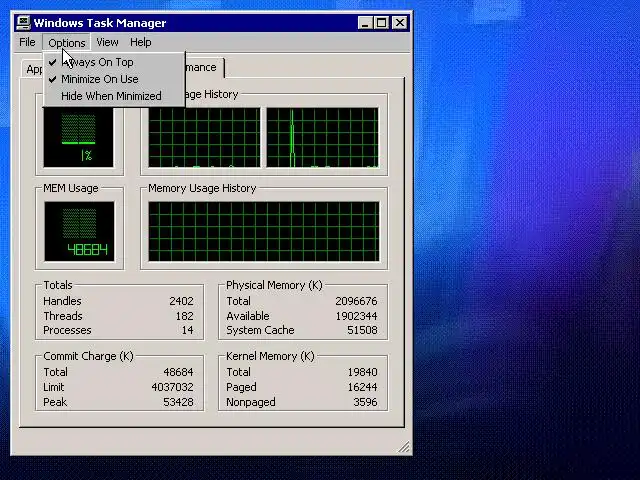Click the Memory Usage History label
640x480 pixels.
point(202,188)
